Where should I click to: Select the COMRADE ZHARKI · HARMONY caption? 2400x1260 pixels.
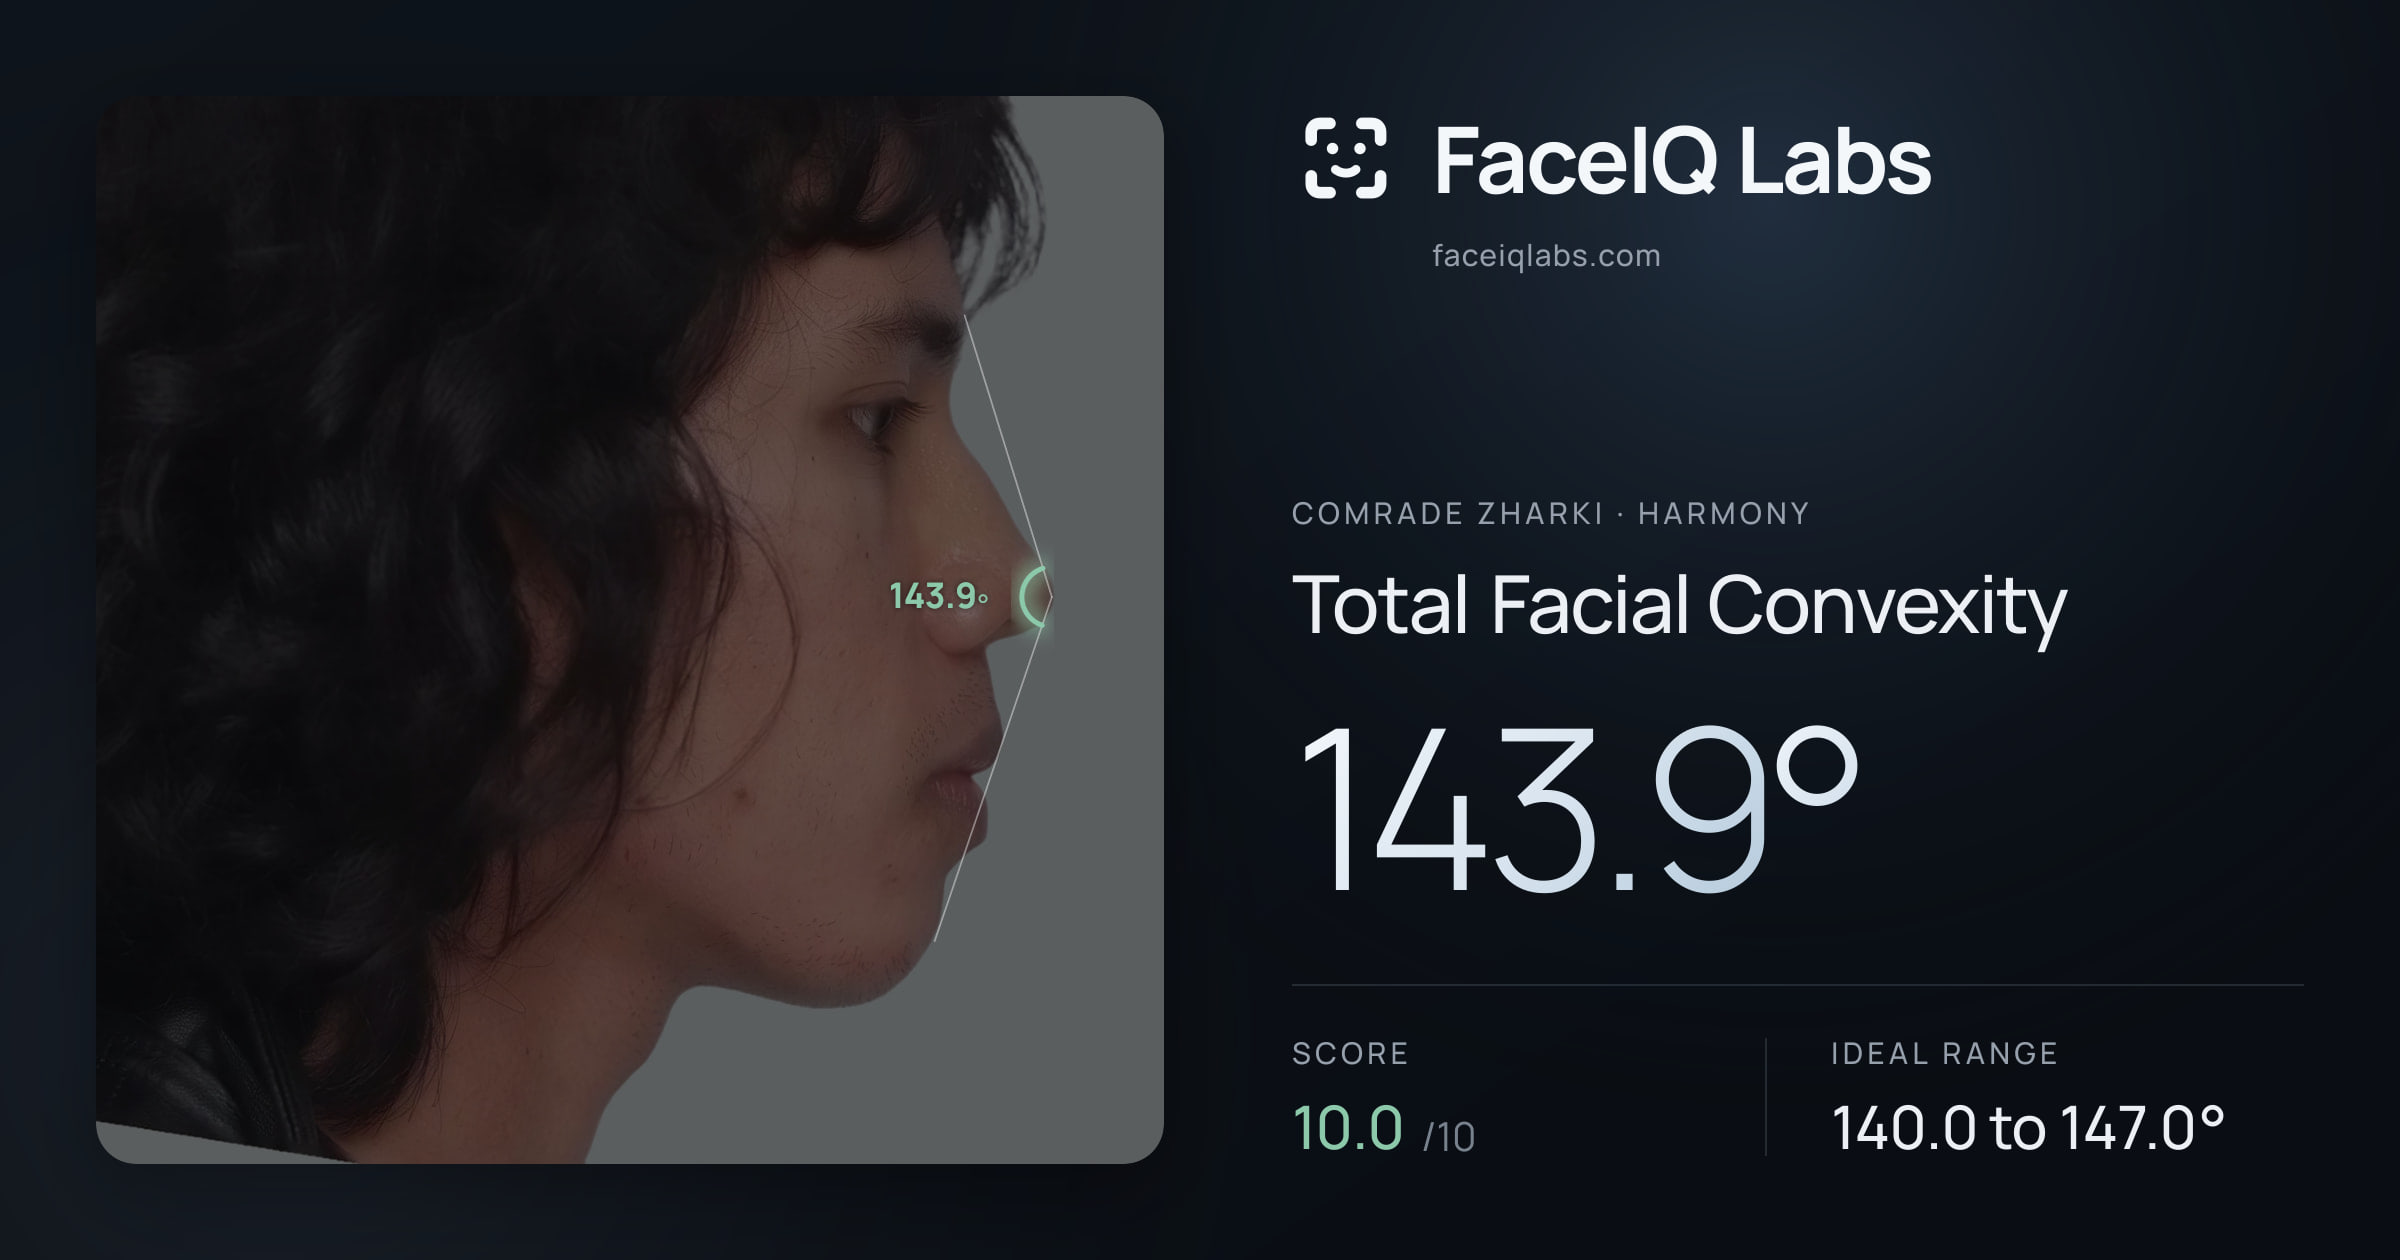click(x=1550, y=514)
